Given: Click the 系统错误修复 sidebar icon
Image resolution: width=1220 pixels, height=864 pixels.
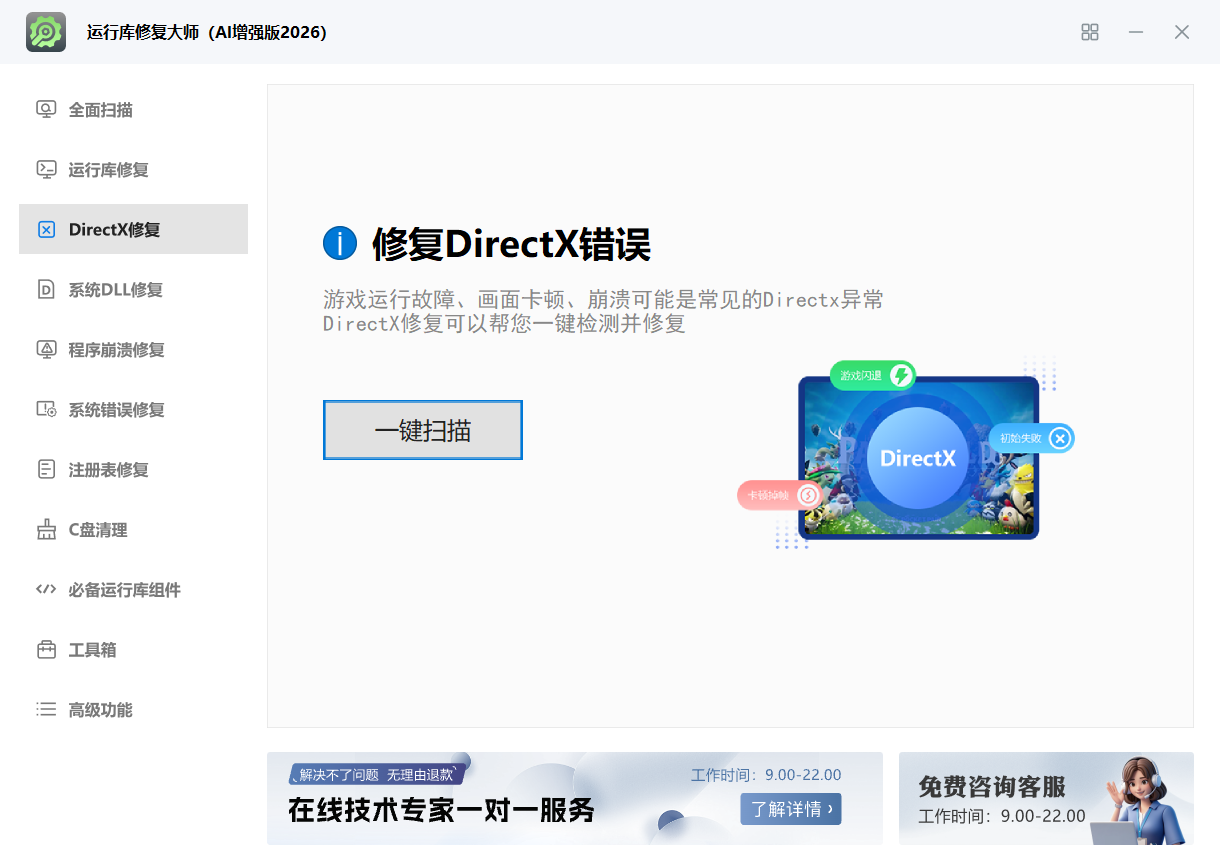Looking at the screenshot, I should (x=46, y=410).
